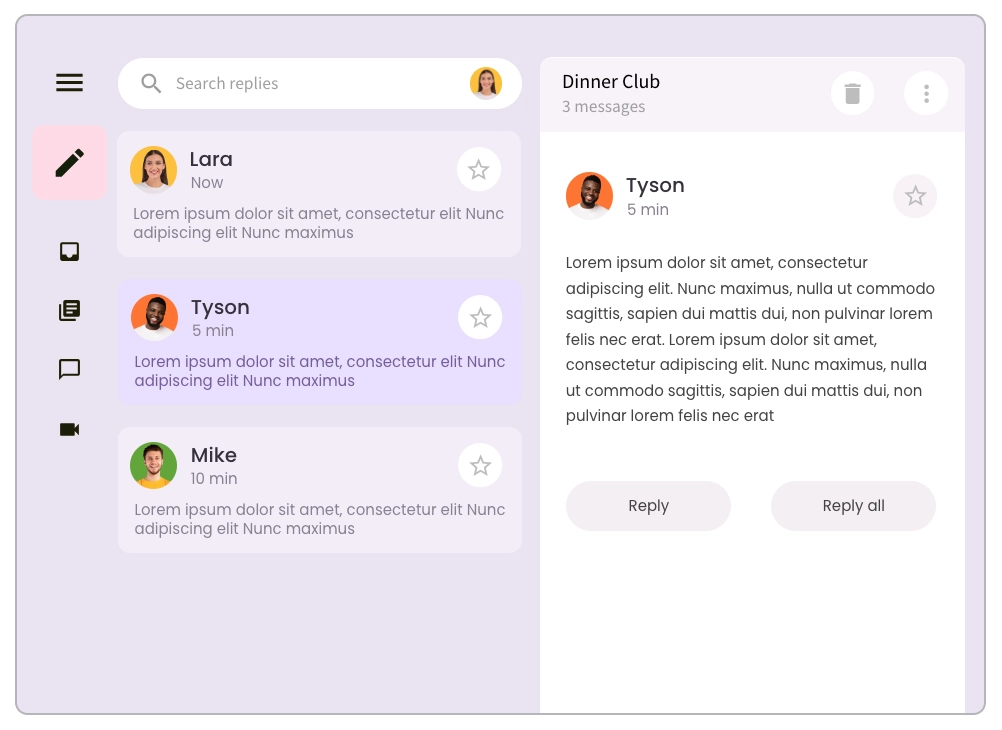Open the profile avatar beside the search bar
This screenshot has height=730, width=1002.
(487, 83)
